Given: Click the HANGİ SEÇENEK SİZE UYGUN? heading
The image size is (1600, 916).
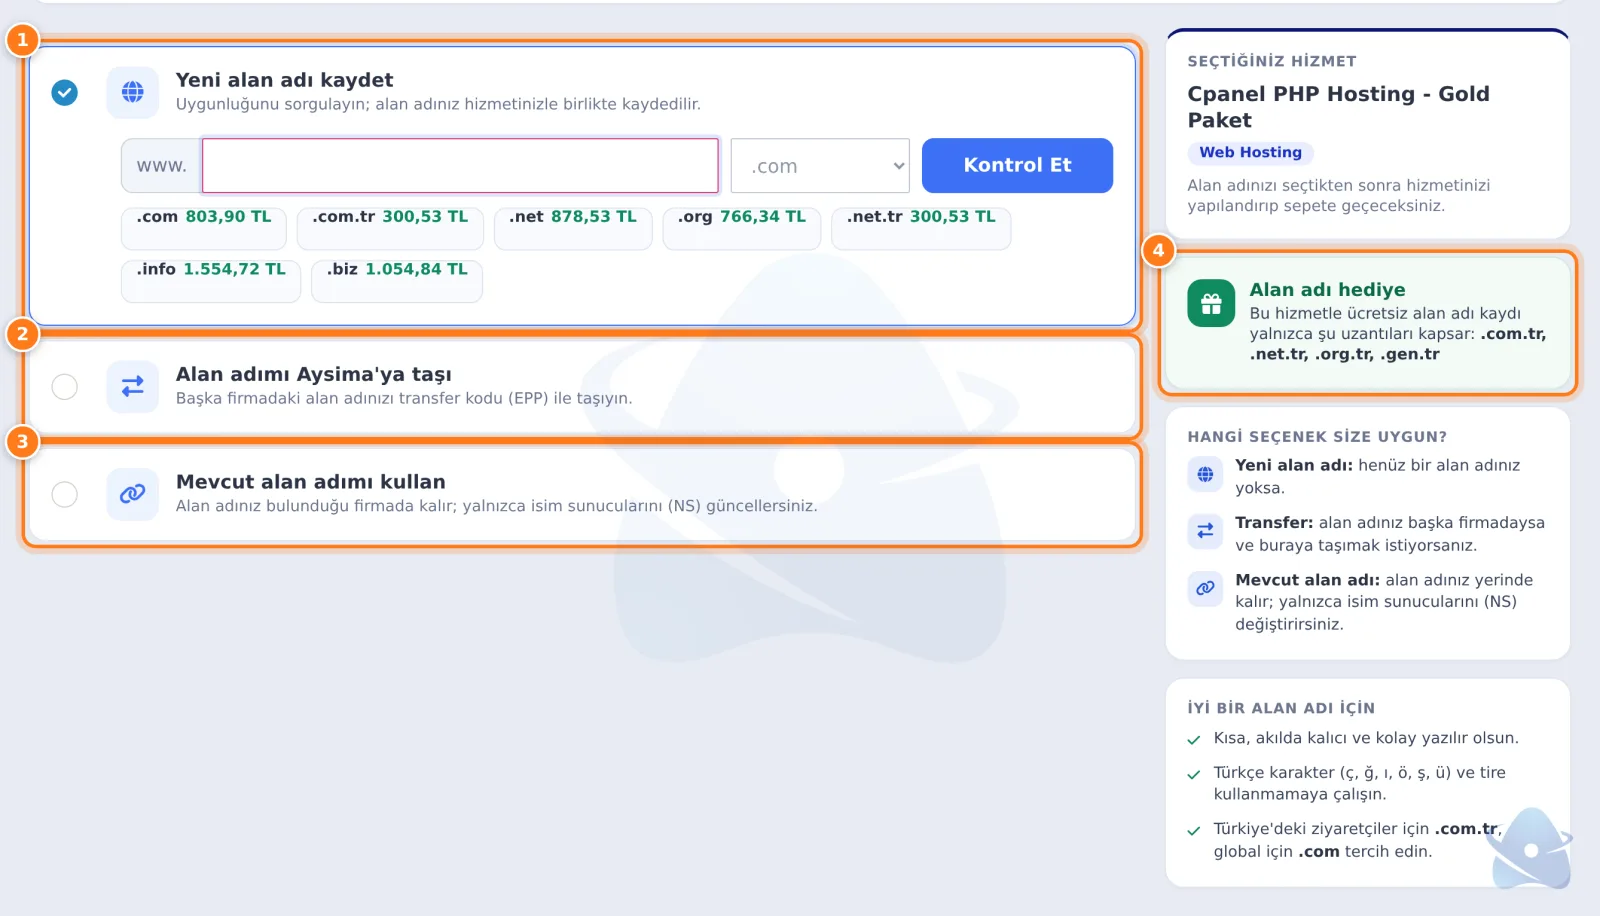Looking at the screenshot, I should [1317, 437].
